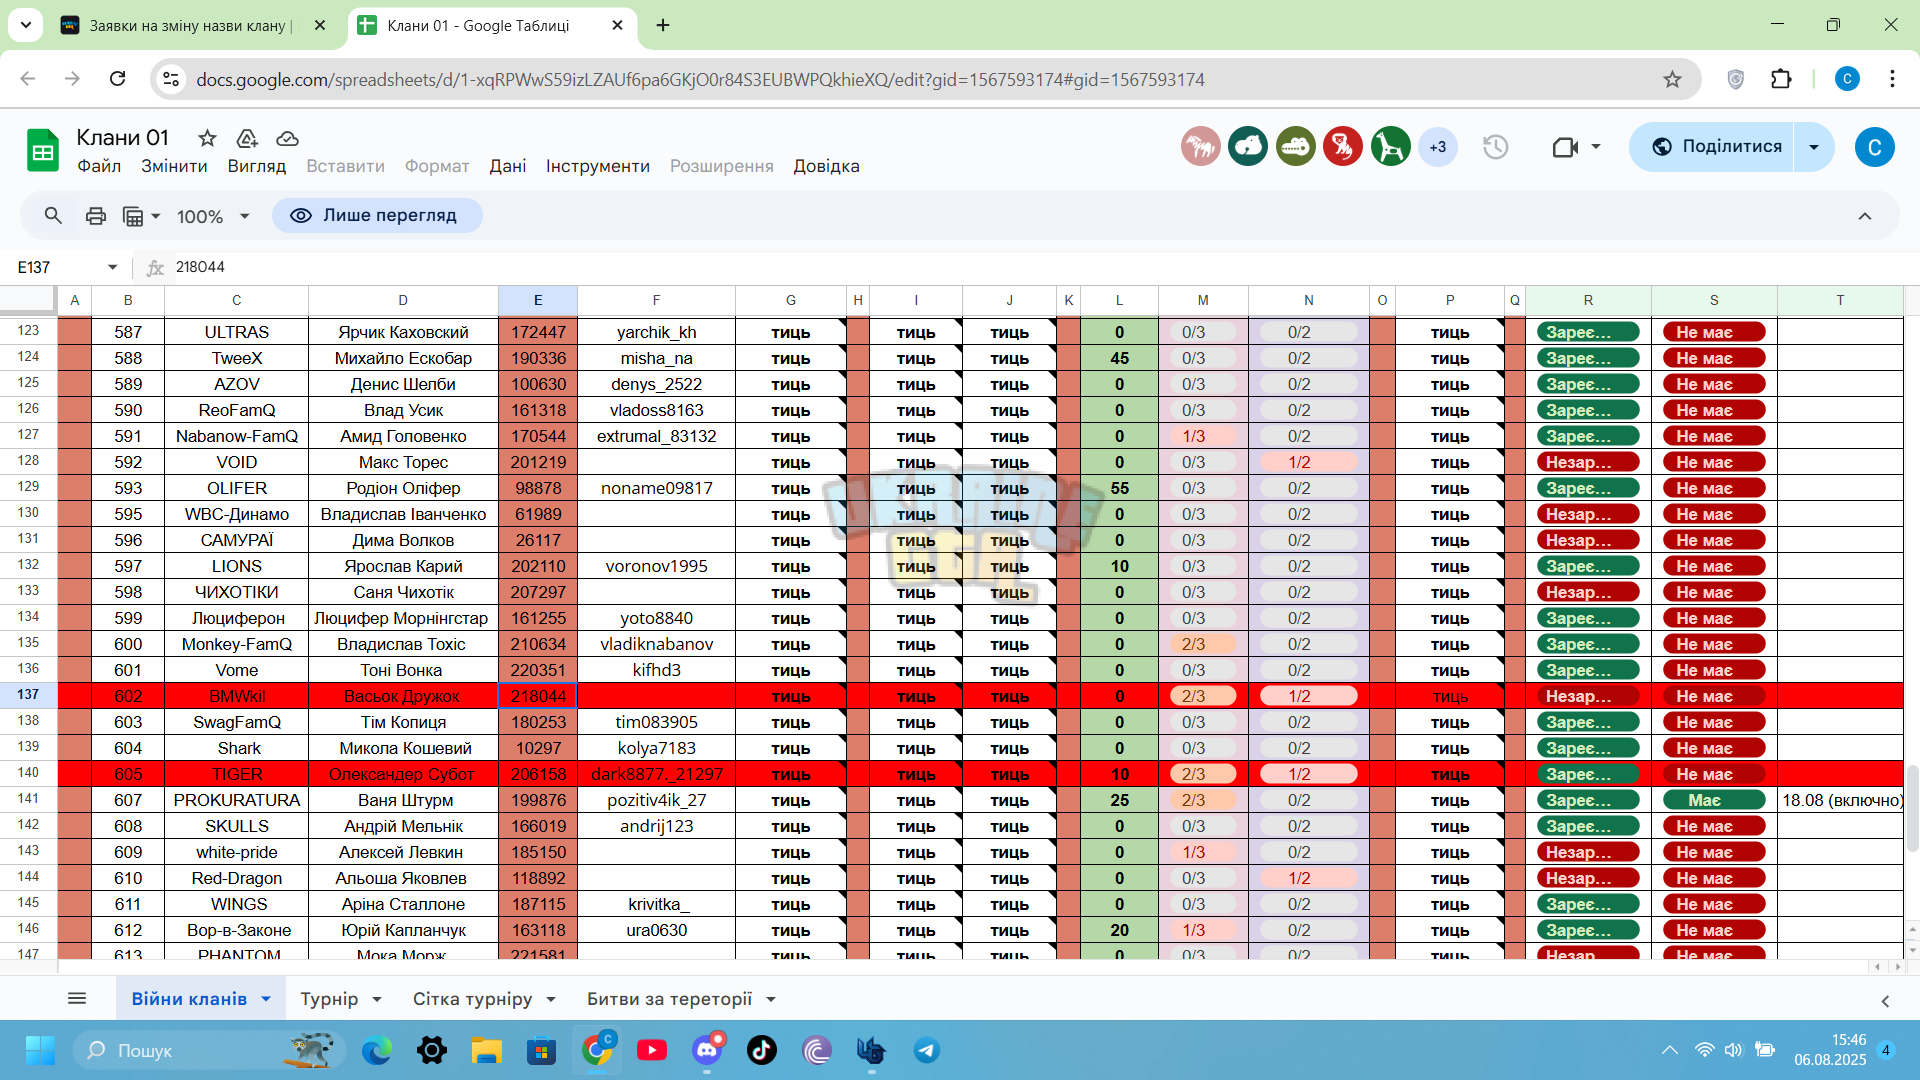Open the Сітка турніру tab menu arrow

click(551, 999)
